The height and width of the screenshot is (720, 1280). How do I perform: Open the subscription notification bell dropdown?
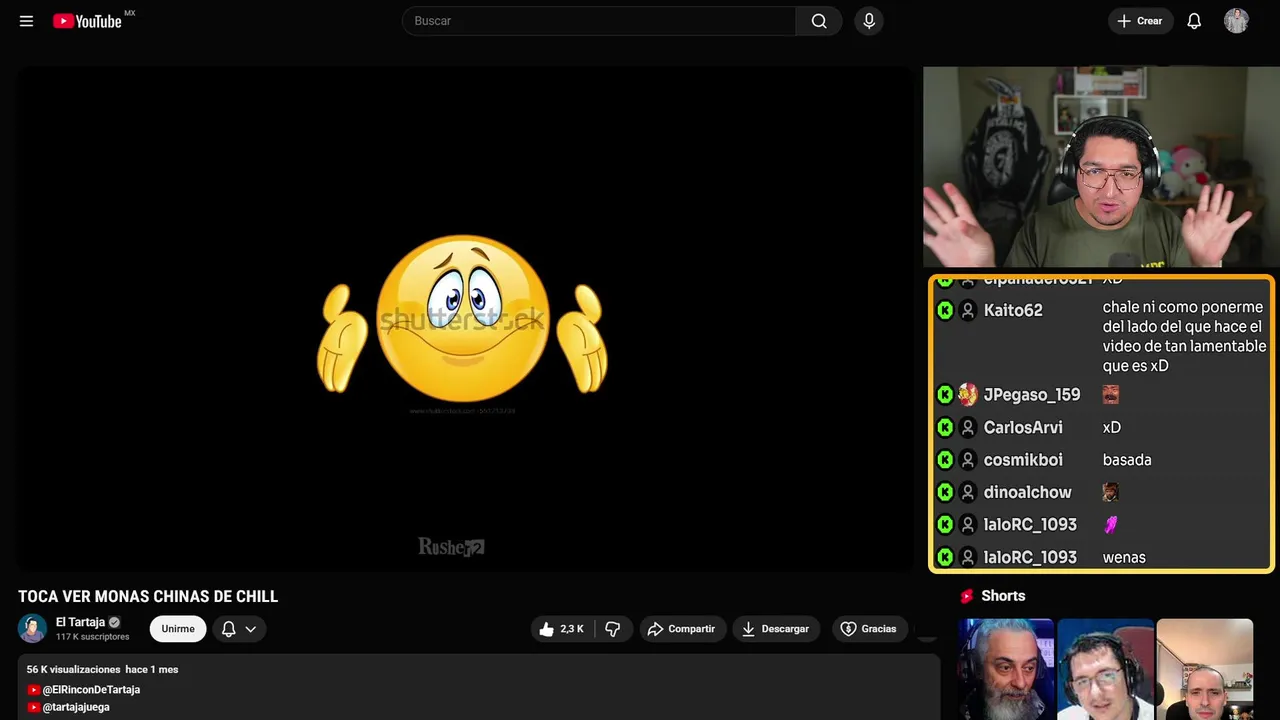[x=238, y=629]
